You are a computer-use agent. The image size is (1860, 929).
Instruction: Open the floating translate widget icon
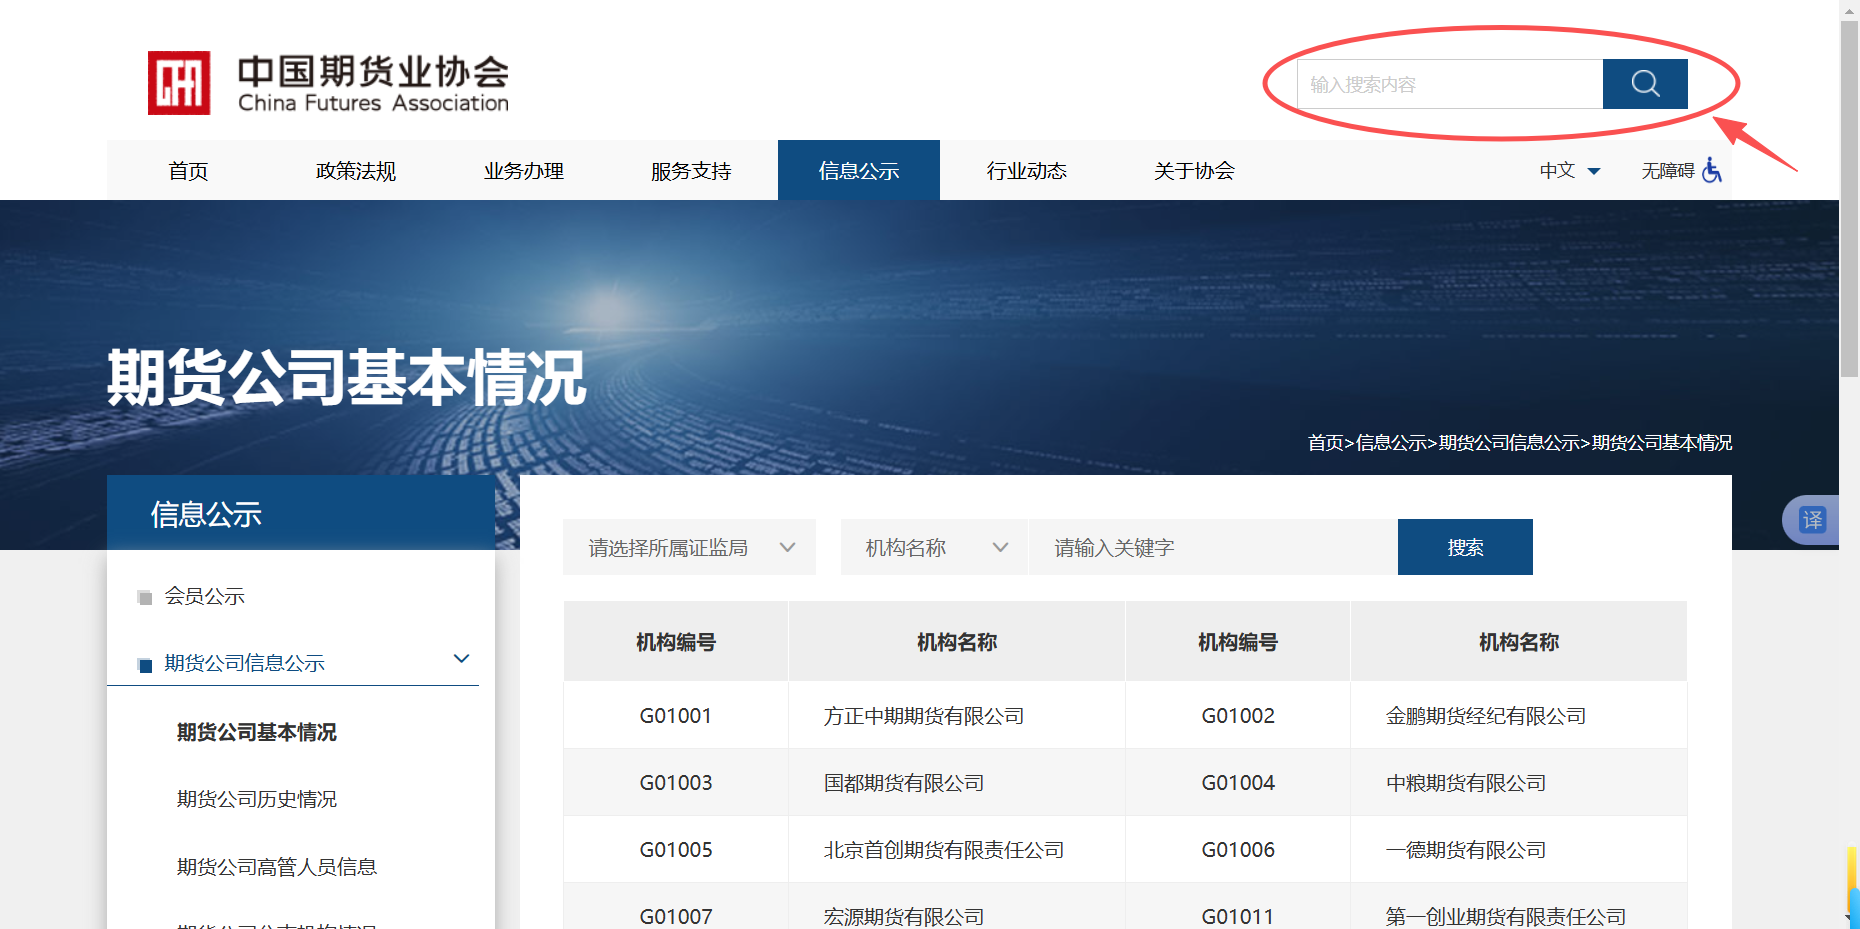[x=1812, y=520]
